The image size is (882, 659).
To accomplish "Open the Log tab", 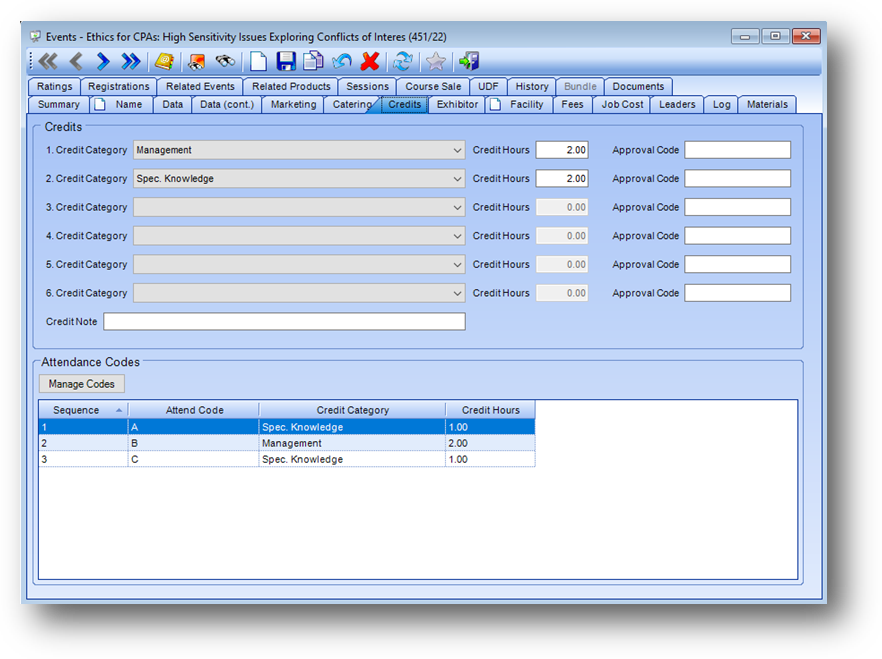I will pos(721,105).
